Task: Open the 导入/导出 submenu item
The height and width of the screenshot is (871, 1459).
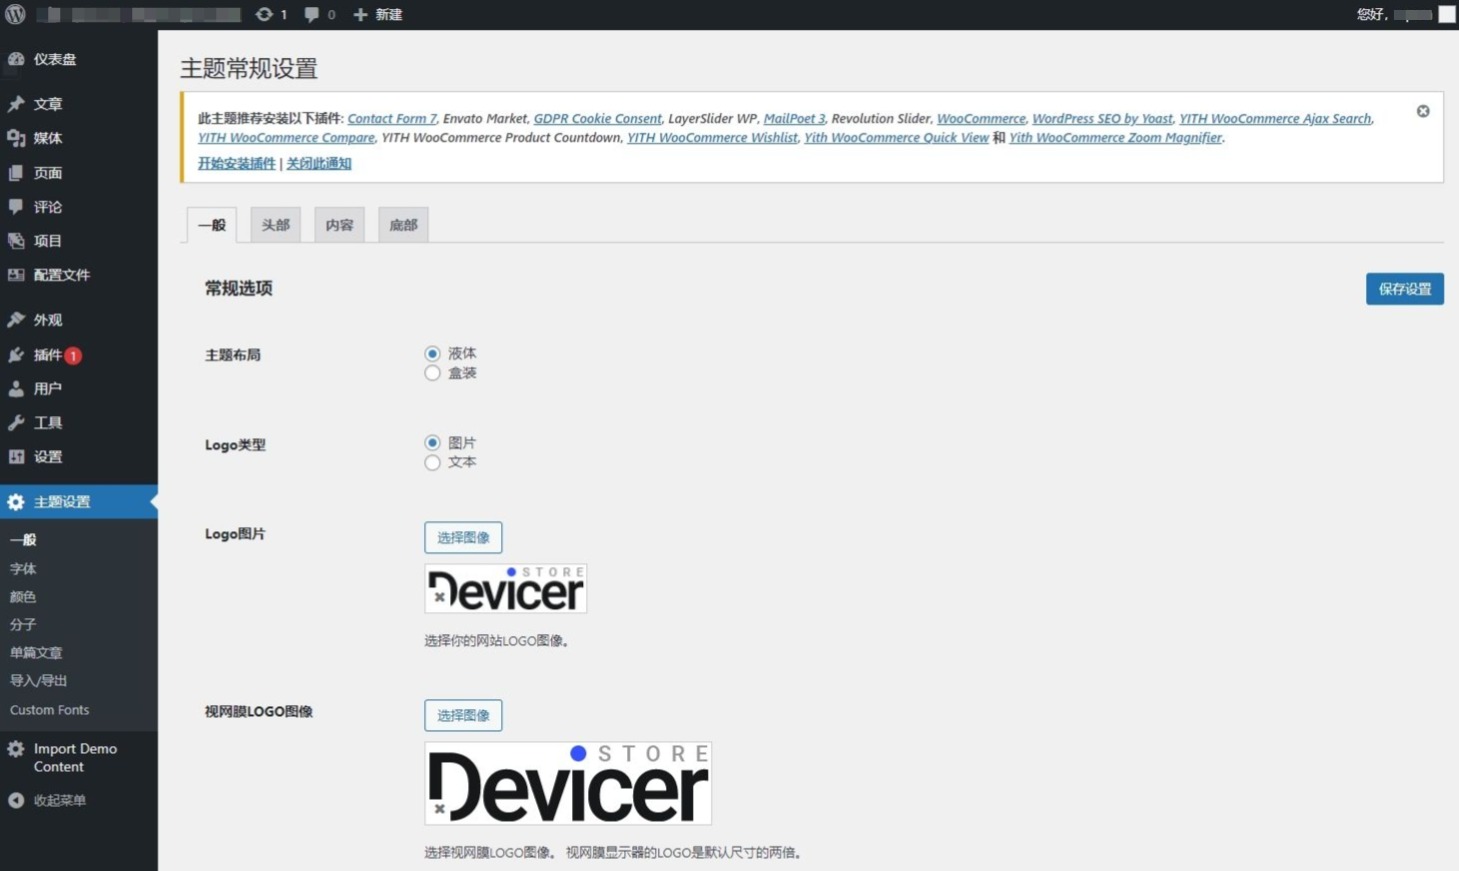Action: pyautogui.click(x=38, y=681)
